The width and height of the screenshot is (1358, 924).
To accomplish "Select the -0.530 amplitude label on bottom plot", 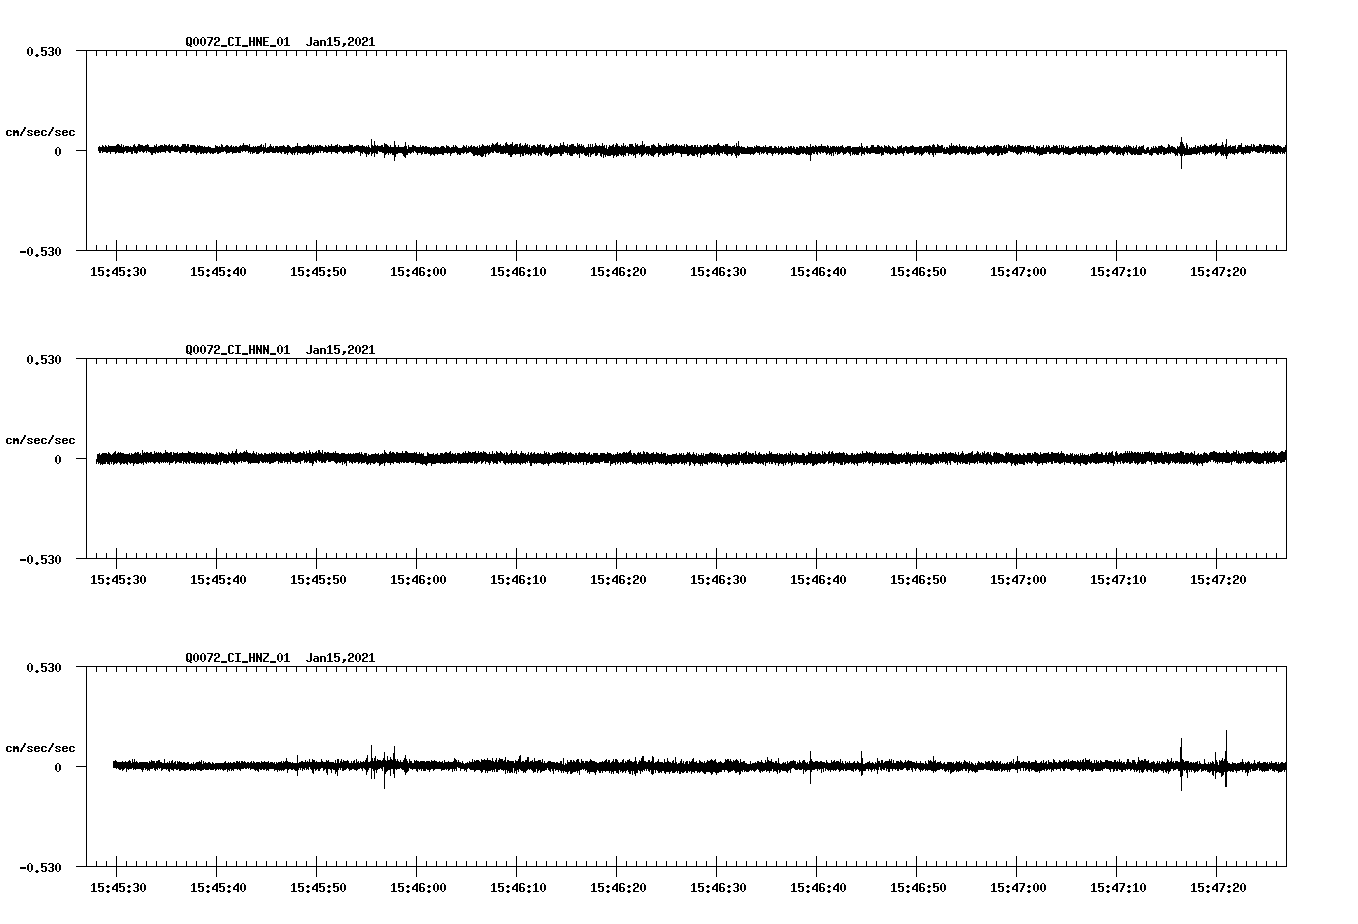I will pos(42,870).
